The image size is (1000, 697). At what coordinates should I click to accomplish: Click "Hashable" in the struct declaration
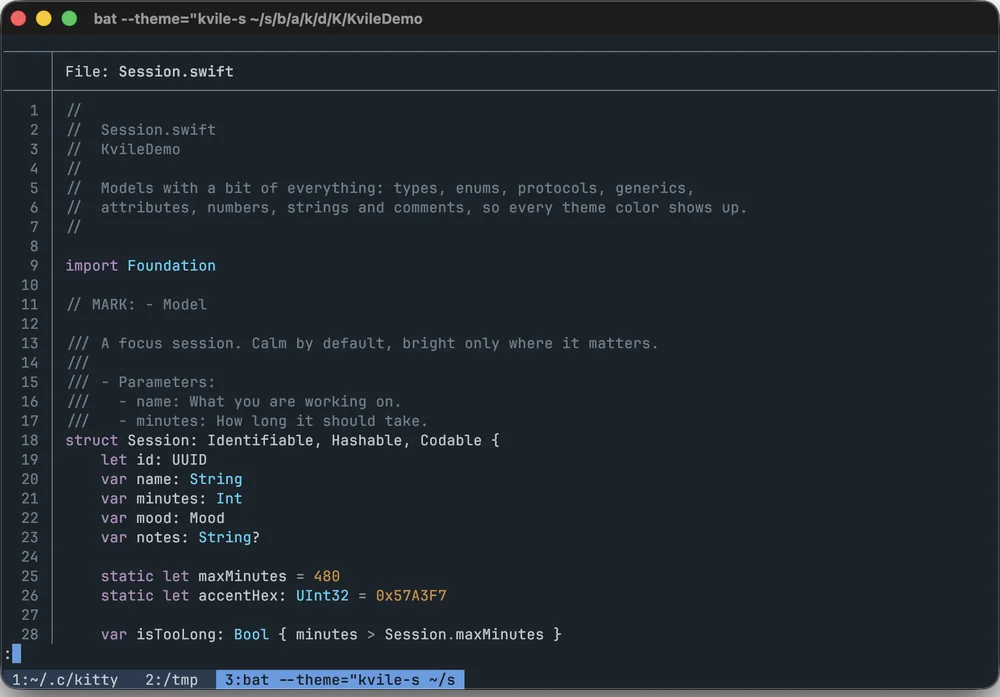pyautogui.click(x=367, y=441)
